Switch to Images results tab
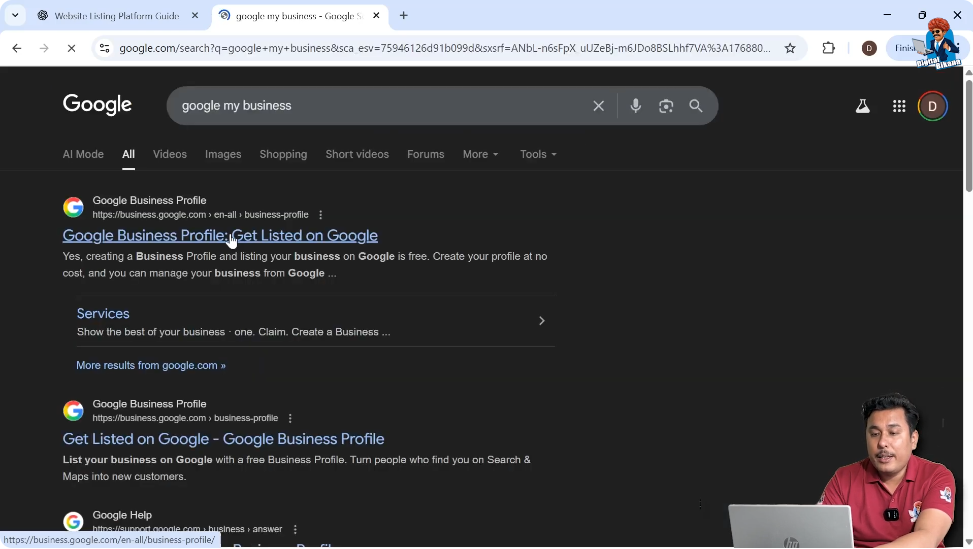Screen dimensions: 973x549 [223, 154]
